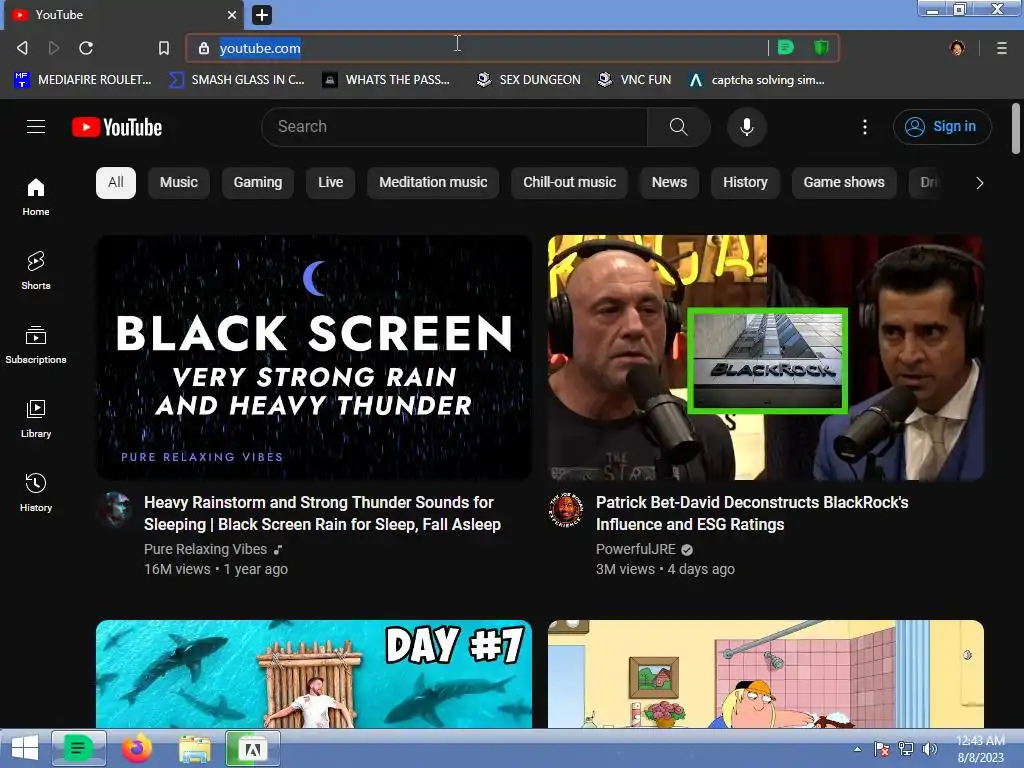
Task: Open Subscriptions in the sidebar
Action: coord(36,344)
